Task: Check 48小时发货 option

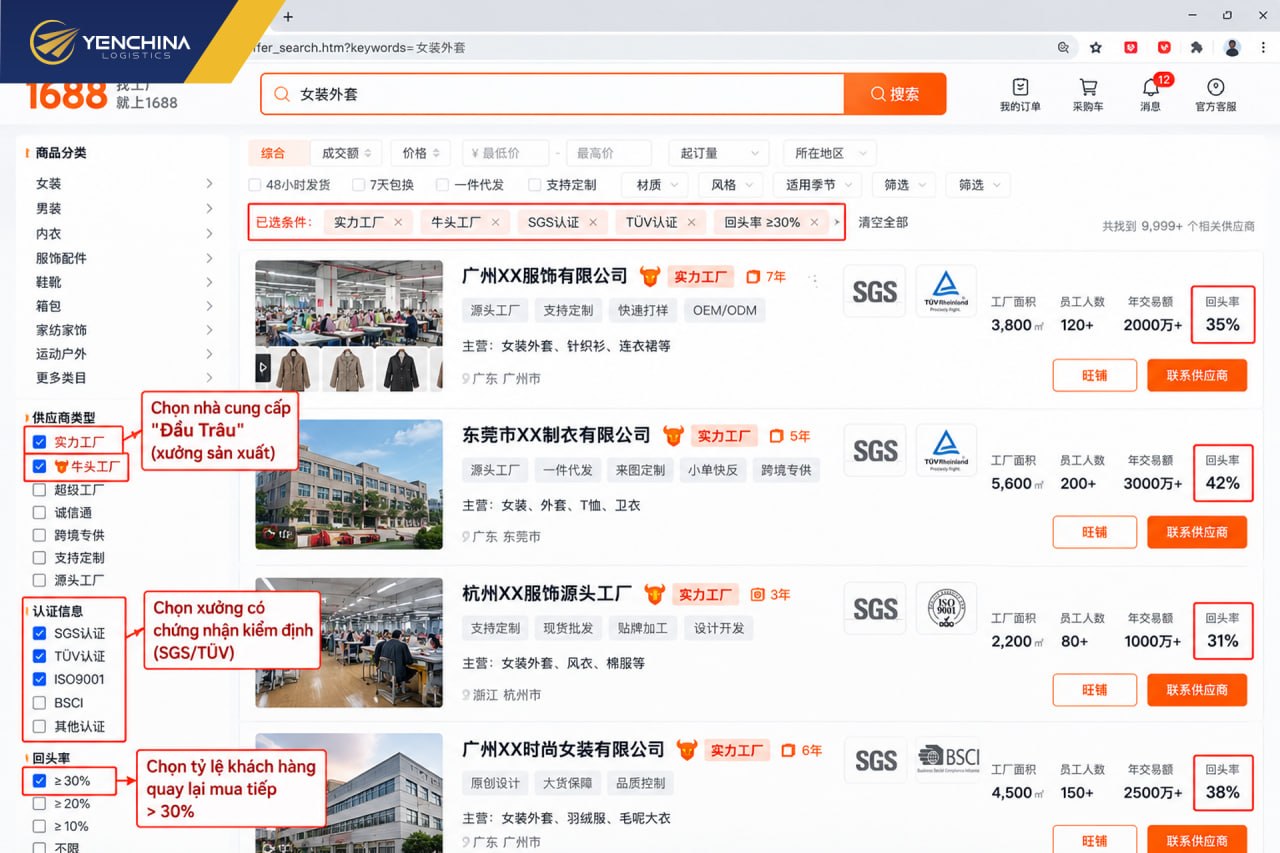Action: pos(255,185)
